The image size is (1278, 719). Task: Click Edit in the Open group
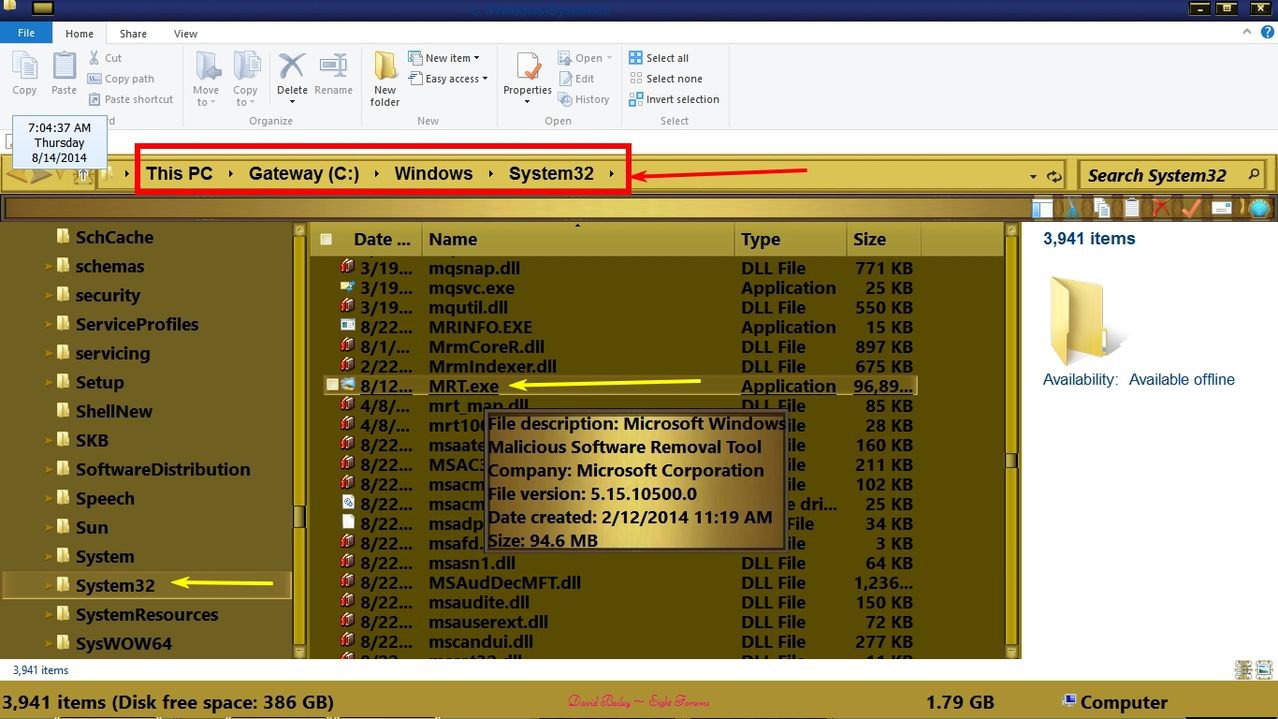pos(576,79)
